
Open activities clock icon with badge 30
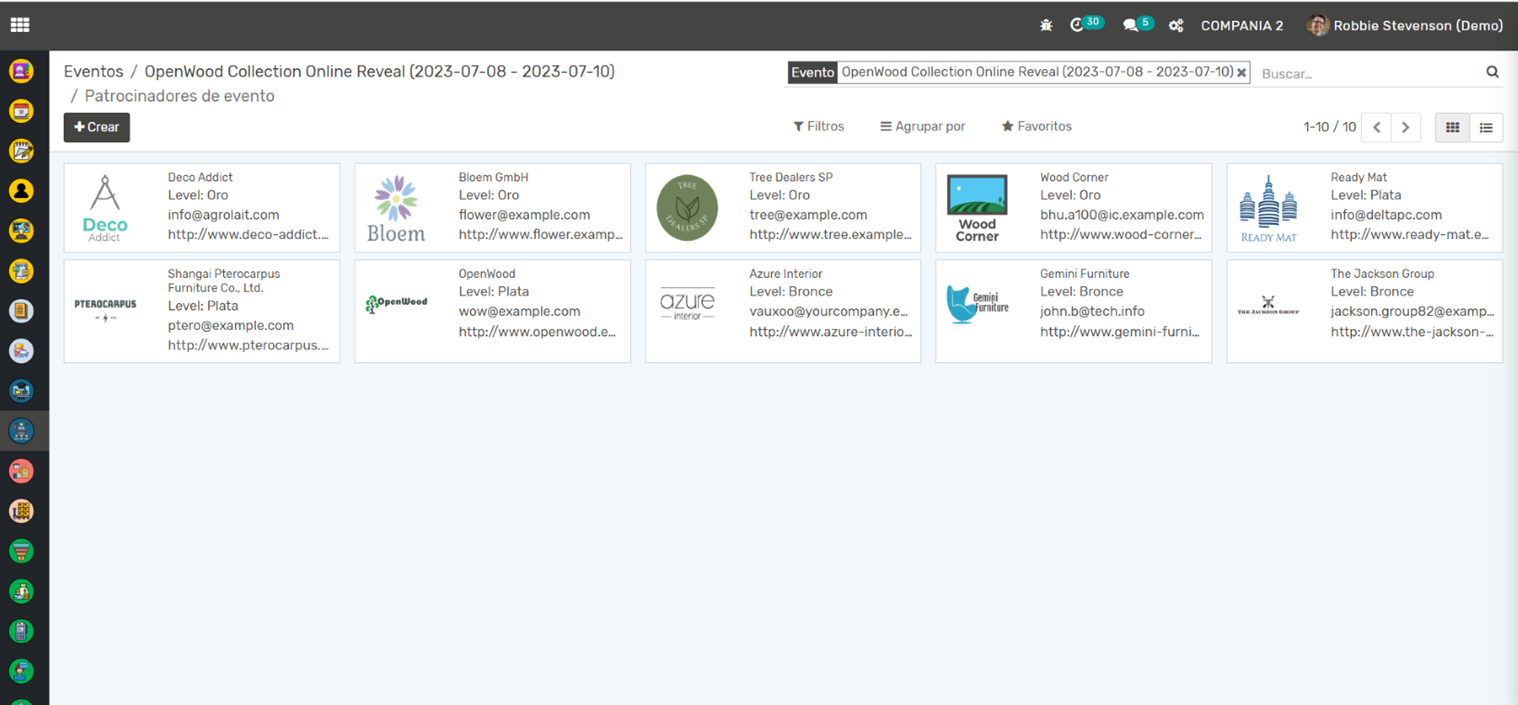pyautogui.click(x=1078, y=26)
